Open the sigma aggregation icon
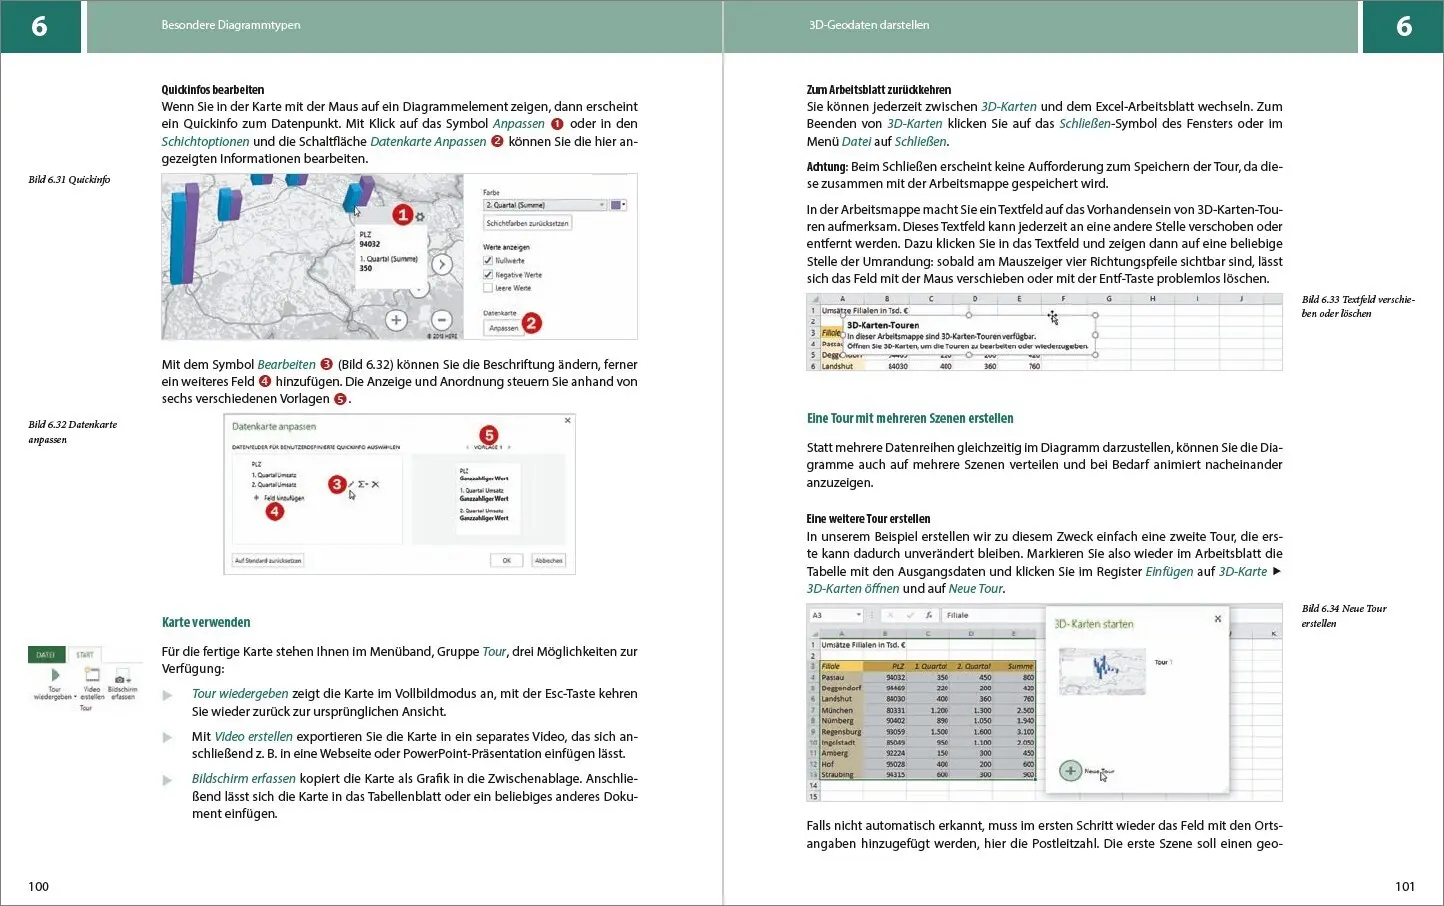 362,484
